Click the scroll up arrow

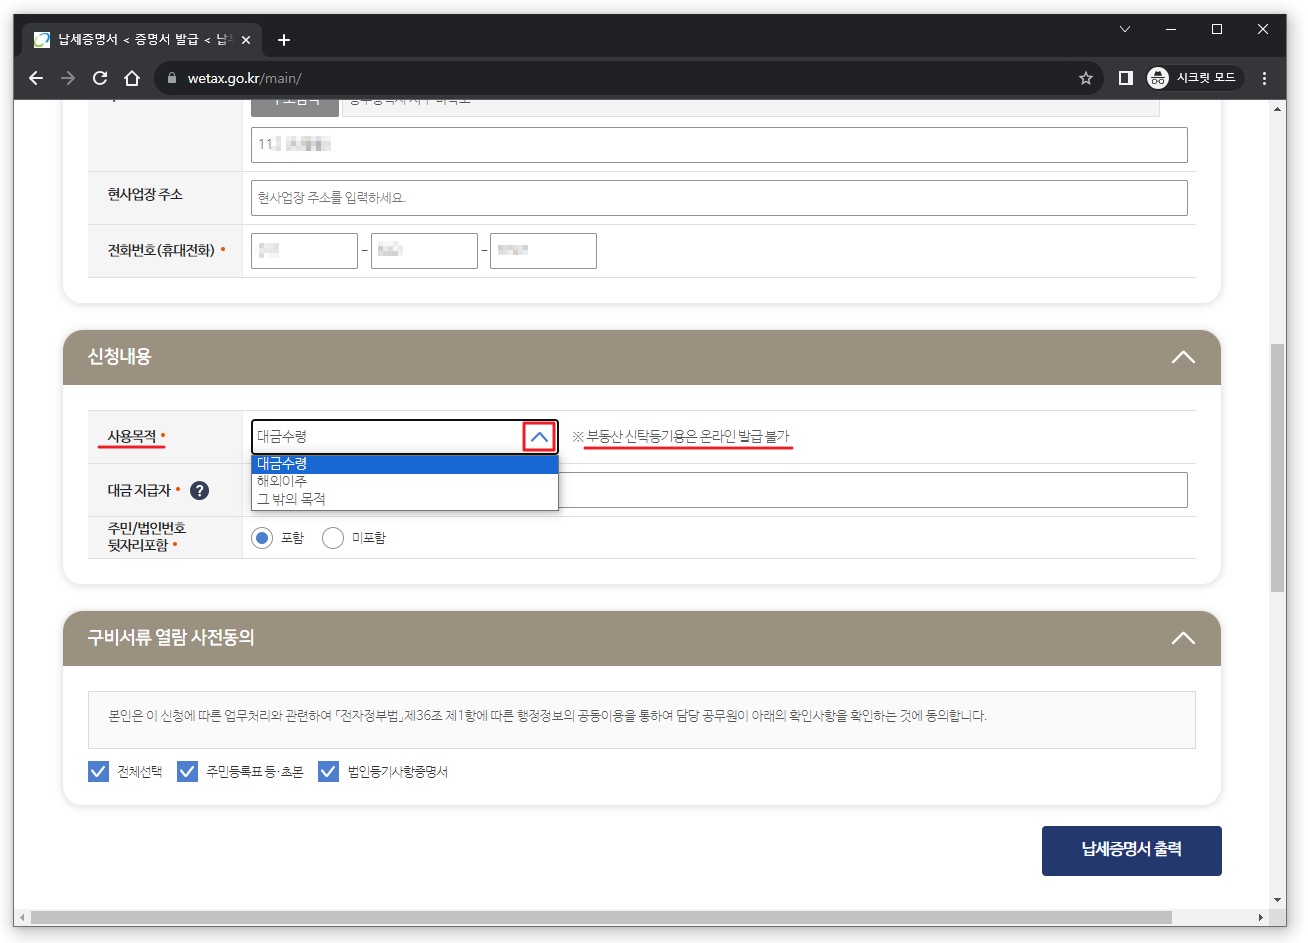click(1277, 108)
